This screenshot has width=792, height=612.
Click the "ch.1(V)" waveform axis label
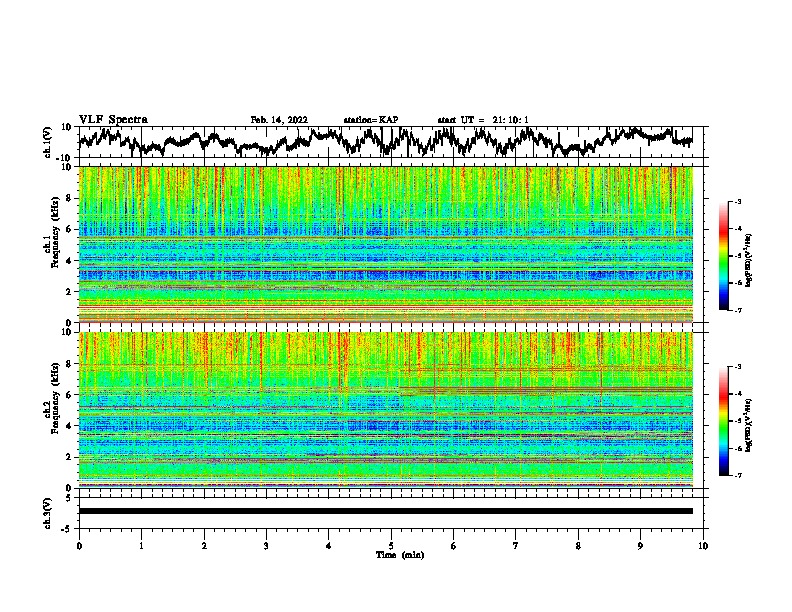(x=48, y=142)
